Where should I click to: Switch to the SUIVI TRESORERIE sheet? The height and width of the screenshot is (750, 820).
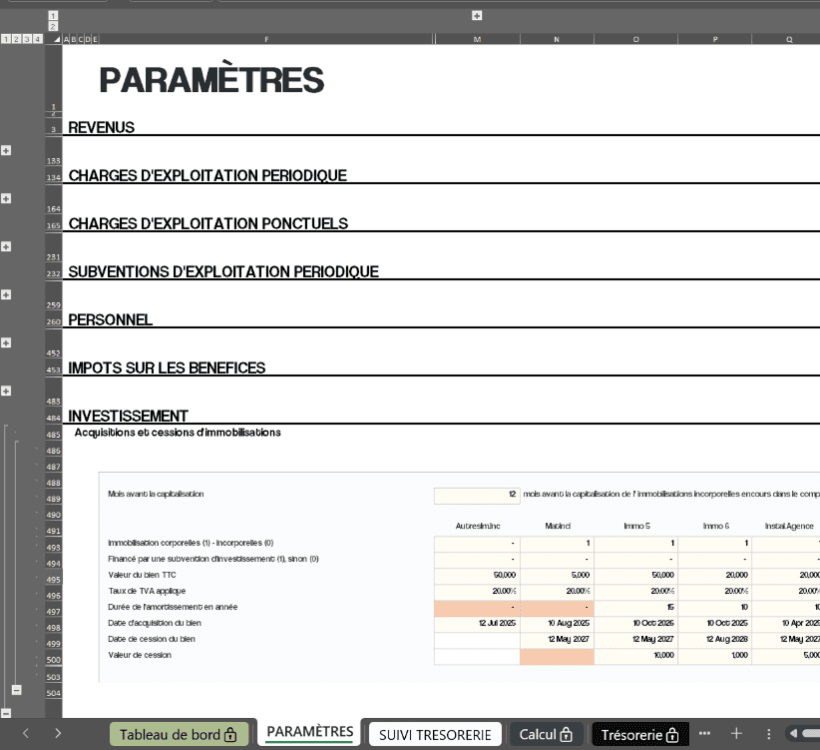434,734
